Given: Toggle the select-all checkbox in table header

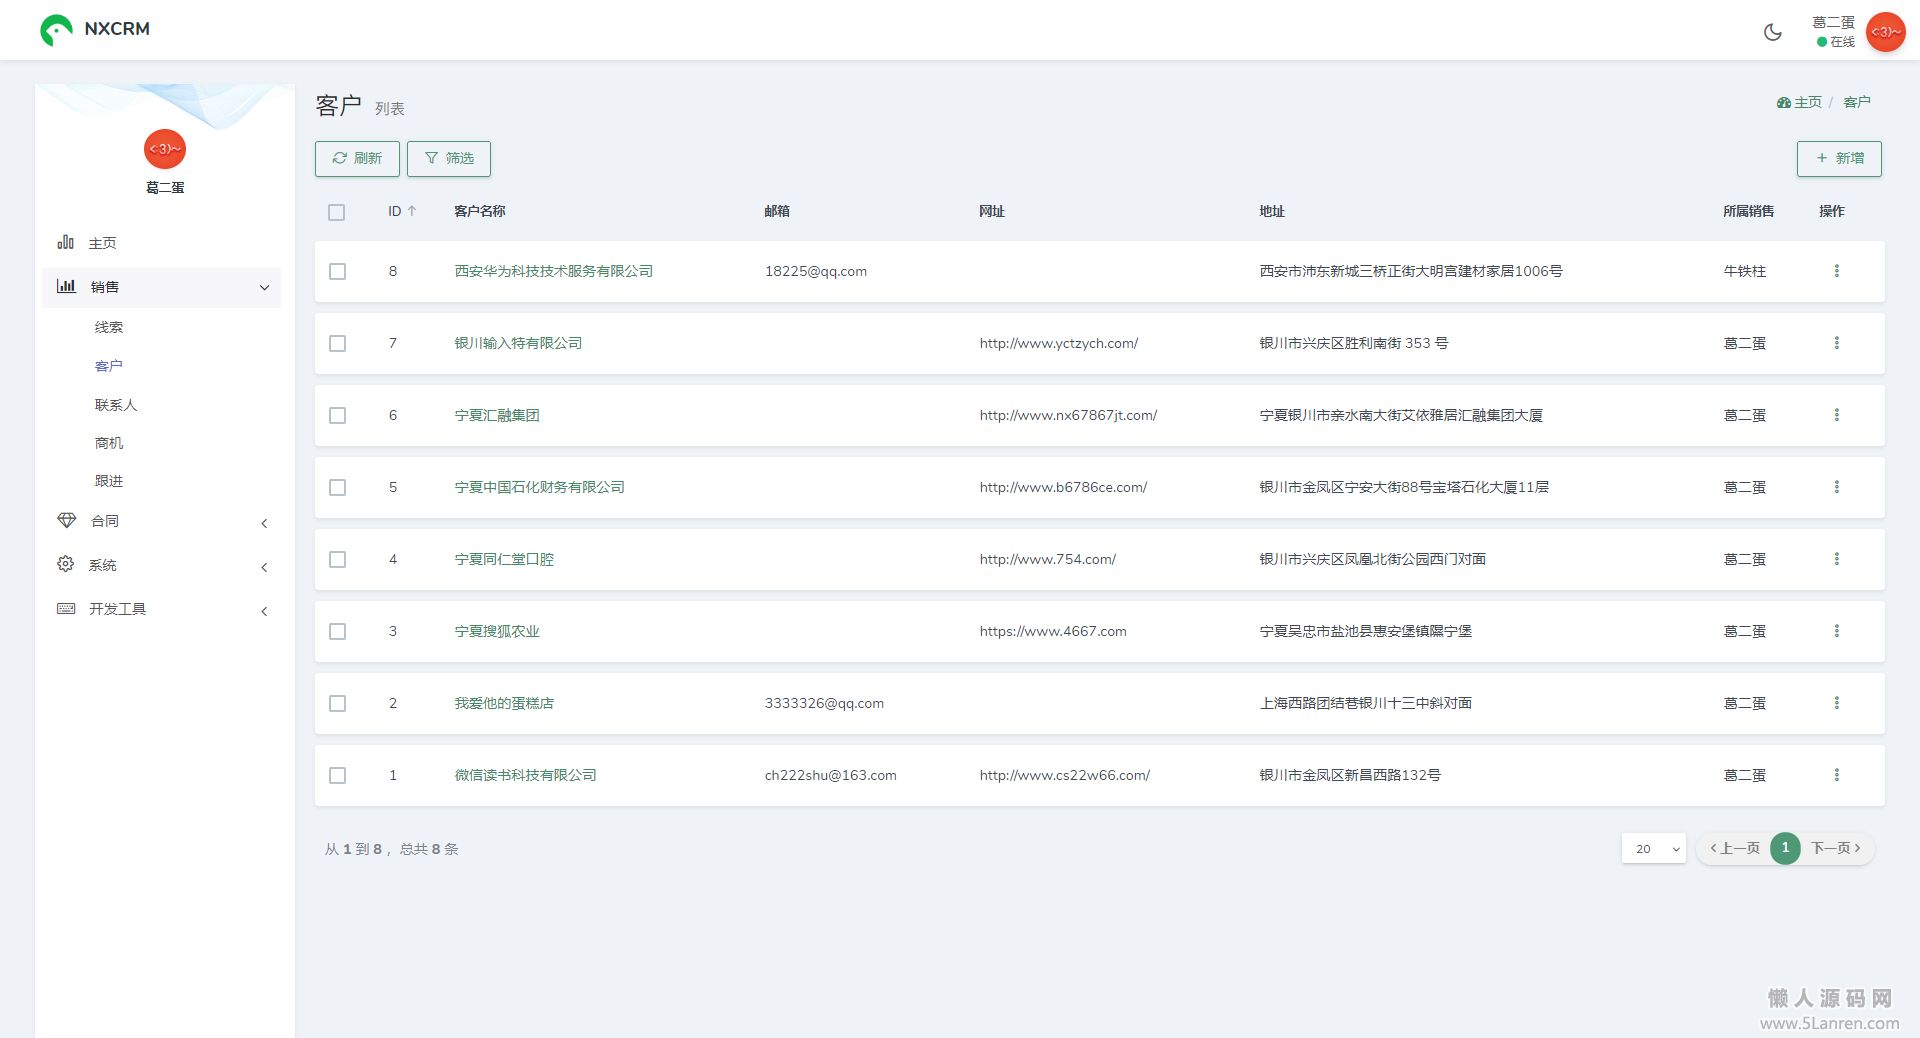Looking at the screenshot, I should point(337,212).
